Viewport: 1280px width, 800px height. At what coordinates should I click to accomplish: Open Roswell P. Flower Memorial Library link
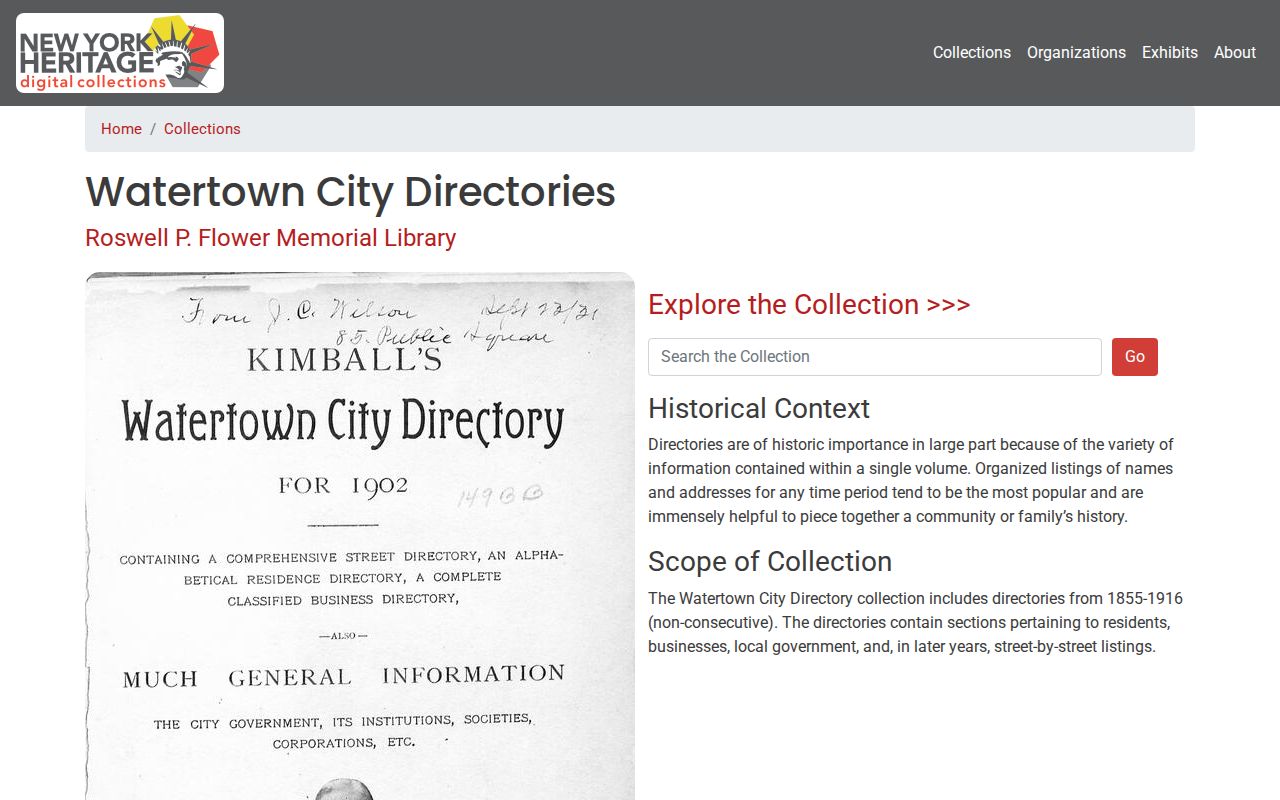[x=270, y=238]
